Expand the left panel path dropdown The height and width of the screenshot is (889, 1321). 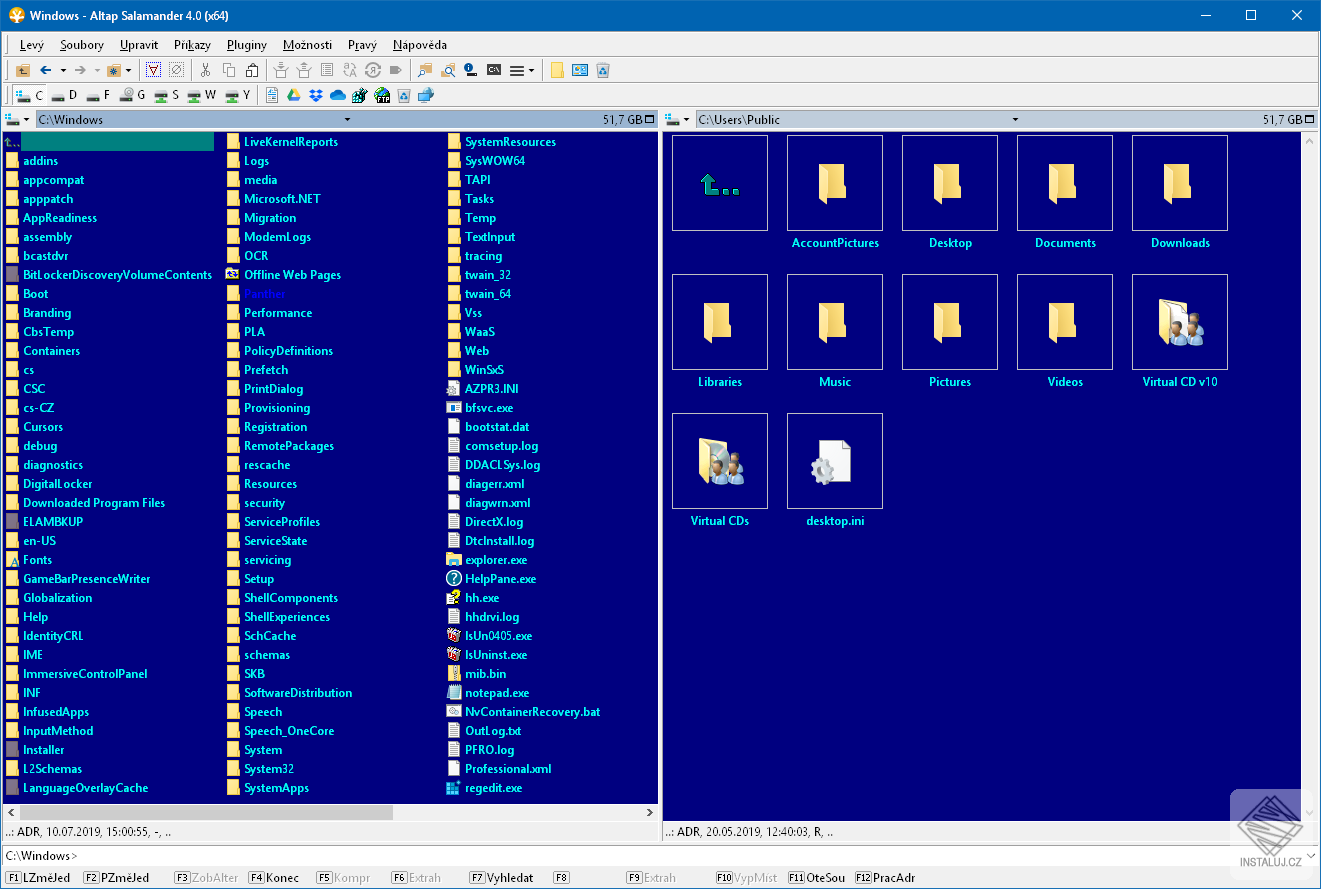coord(345,120)
